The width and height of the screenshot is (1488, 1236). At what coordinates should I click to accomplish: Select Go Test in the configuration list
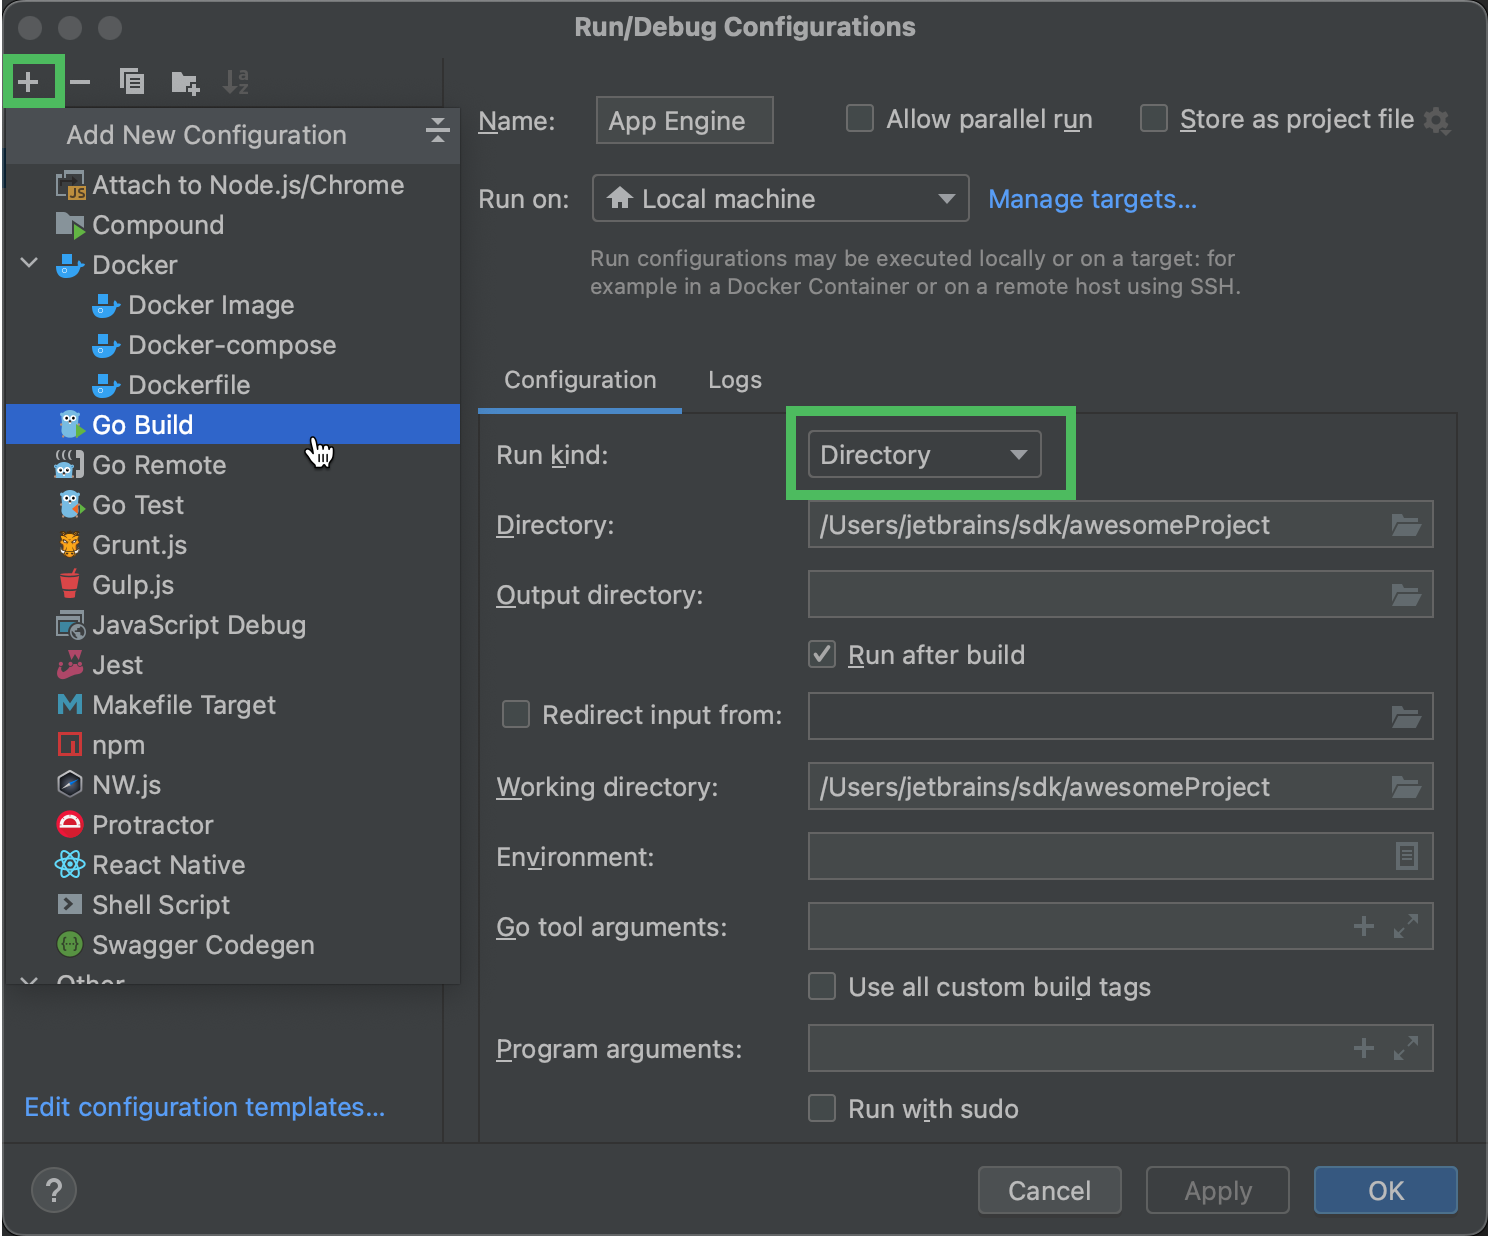coord(138,504)
